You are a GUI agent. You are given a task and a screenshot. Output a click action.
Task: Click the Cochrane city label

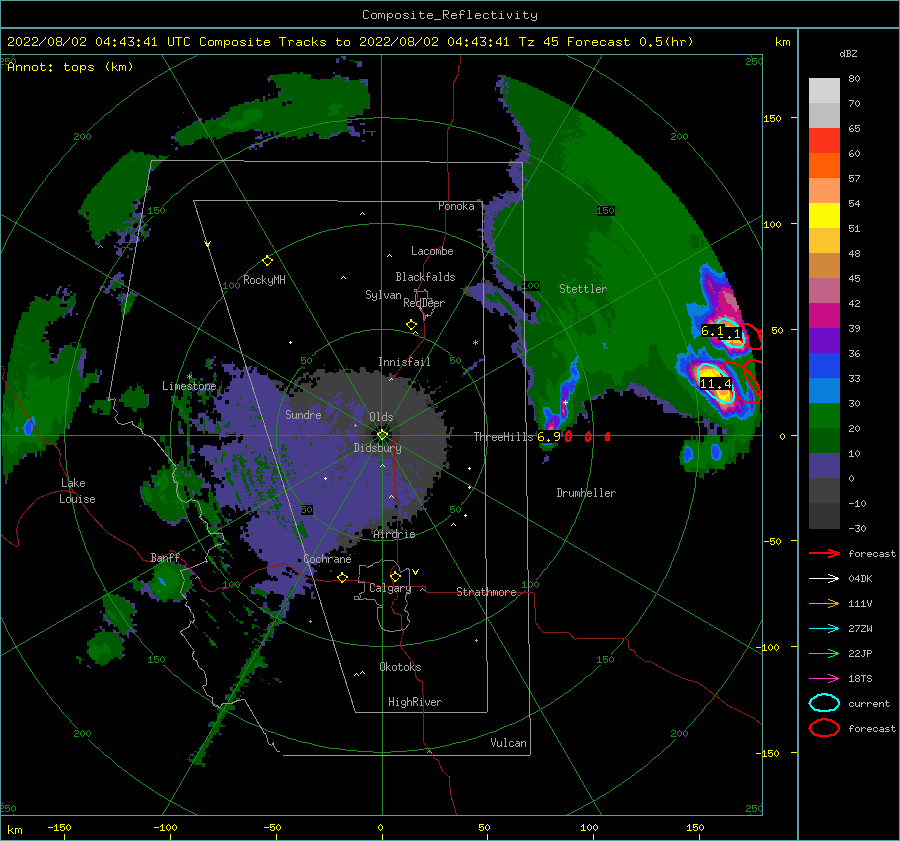tap(327, 559)
